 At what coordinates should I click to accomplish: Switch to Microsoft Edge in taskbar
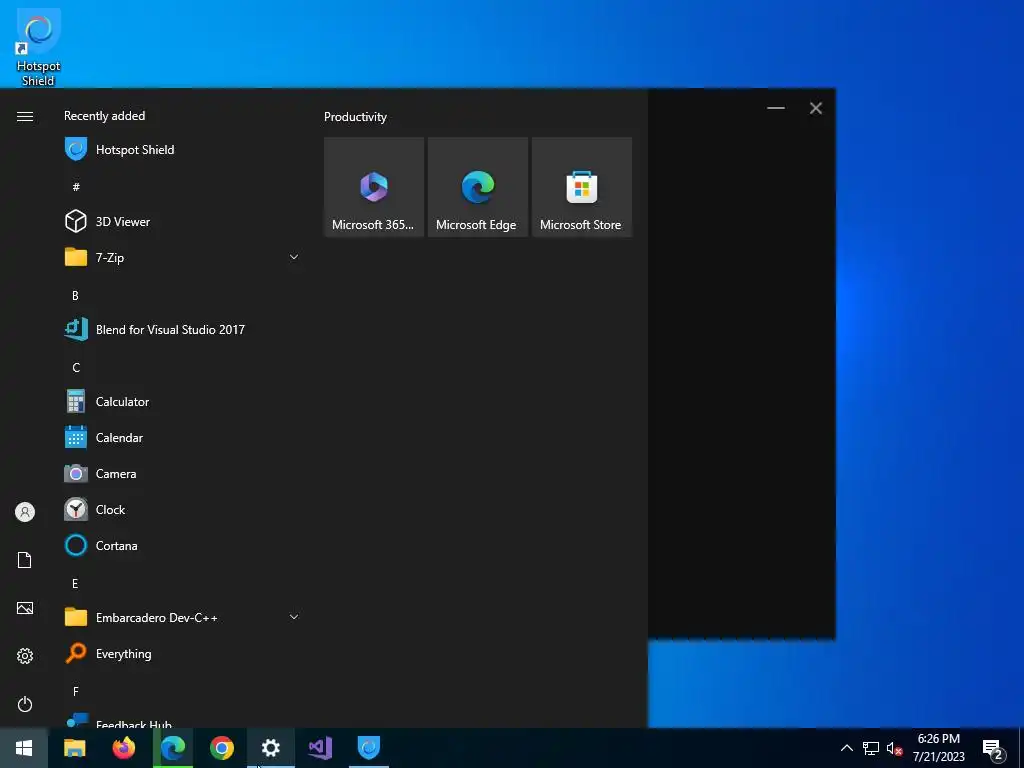pos(172,748)
